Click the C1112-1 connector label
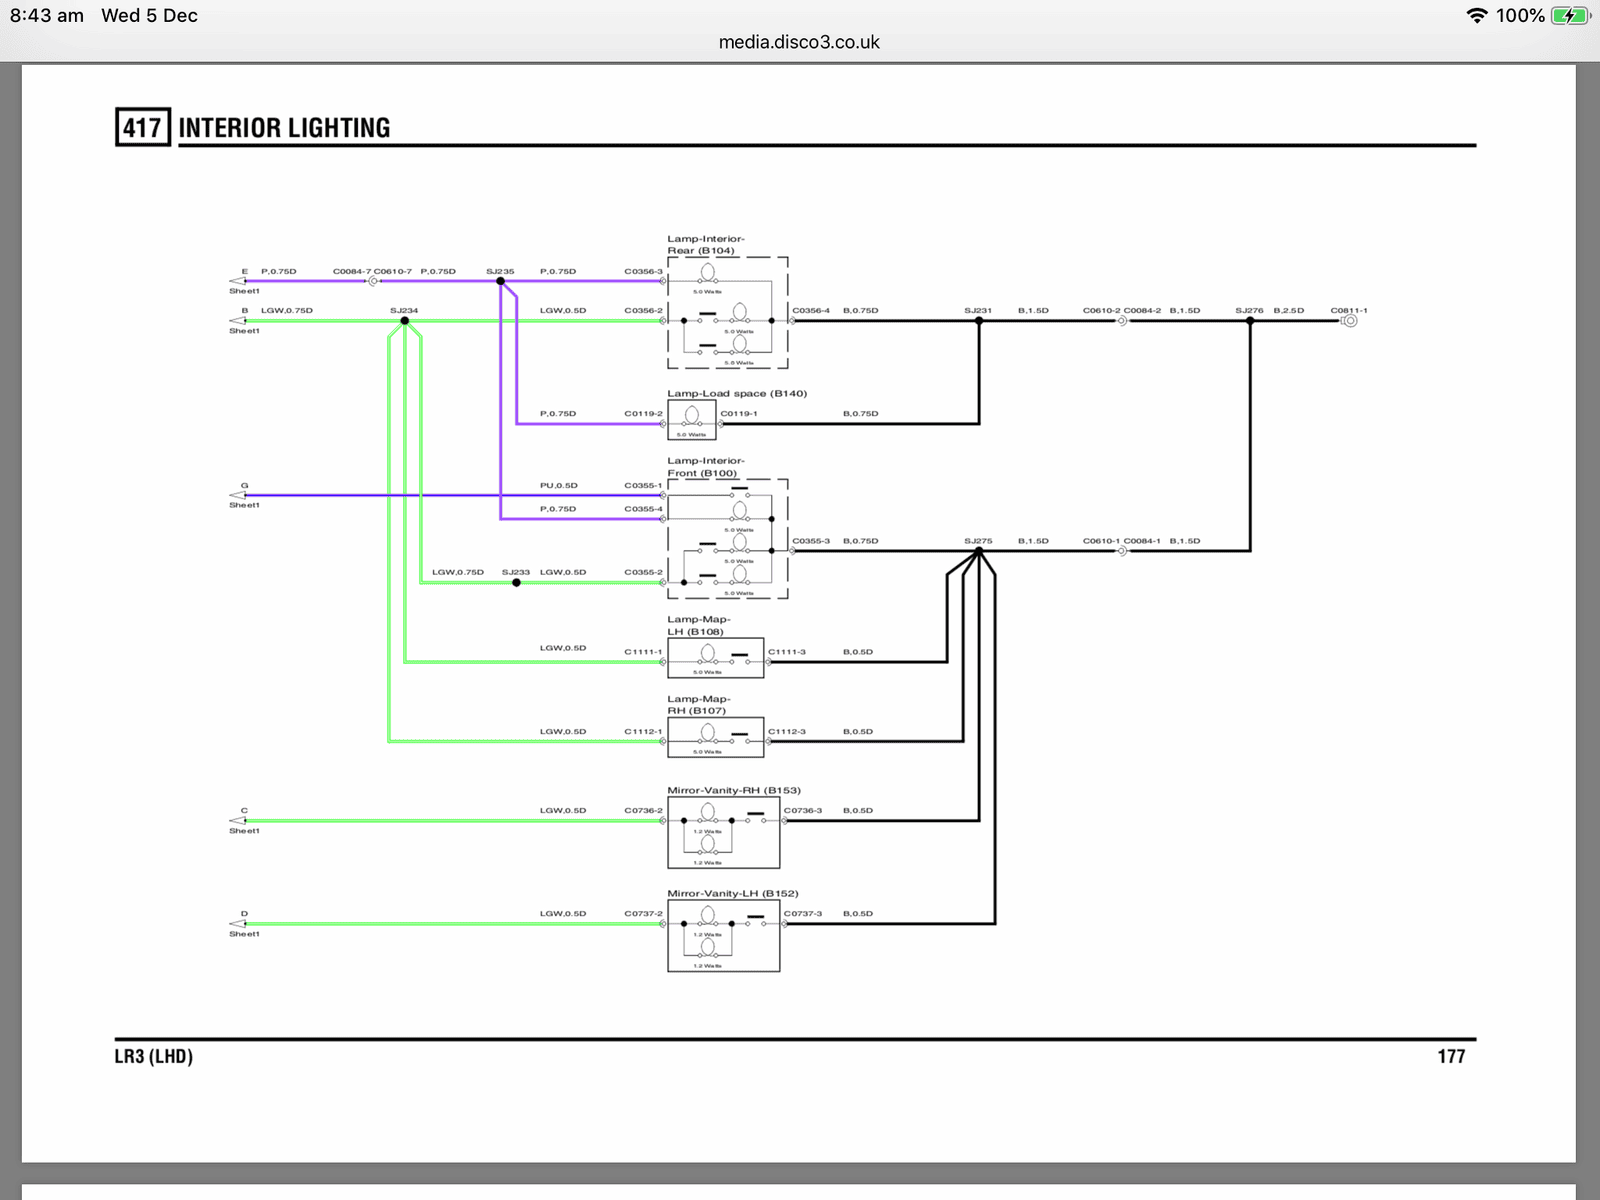 pyautogui.click(x=643, y=731)
